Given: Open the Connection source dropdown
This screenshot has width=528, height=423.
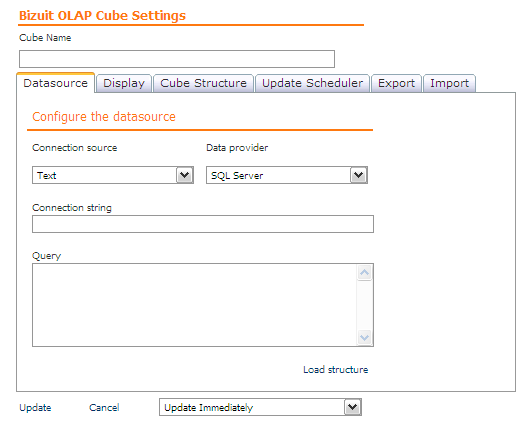Looking at the screenshot, I should pos(113,175).
